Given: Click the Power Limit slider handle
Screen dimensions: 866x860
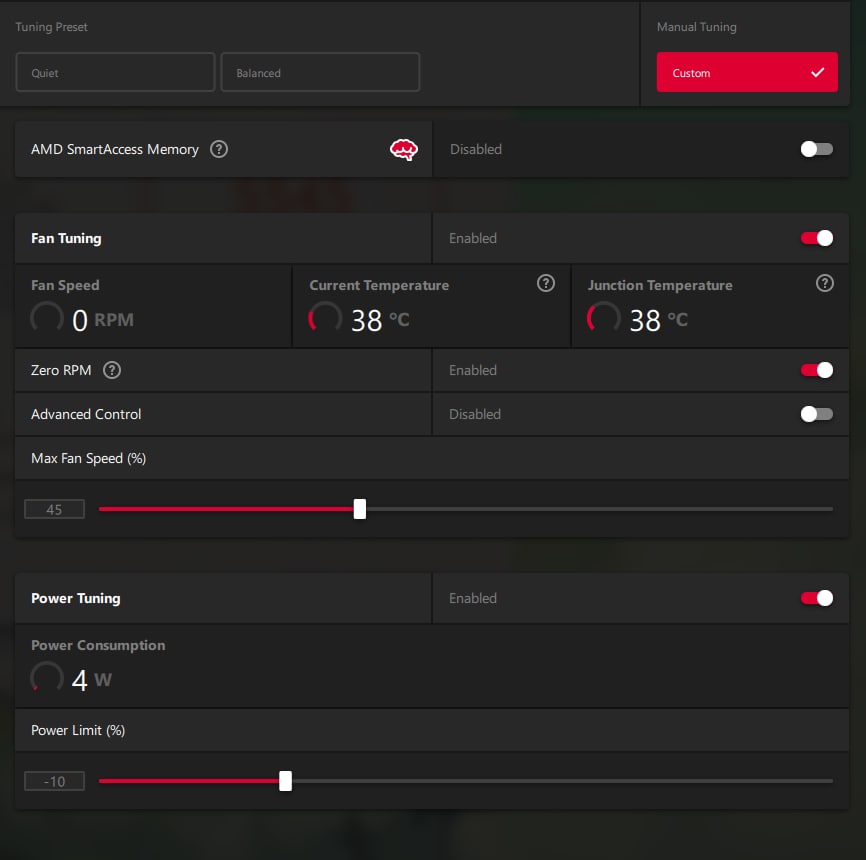Looking at the screenshot, I should point(286,781).
